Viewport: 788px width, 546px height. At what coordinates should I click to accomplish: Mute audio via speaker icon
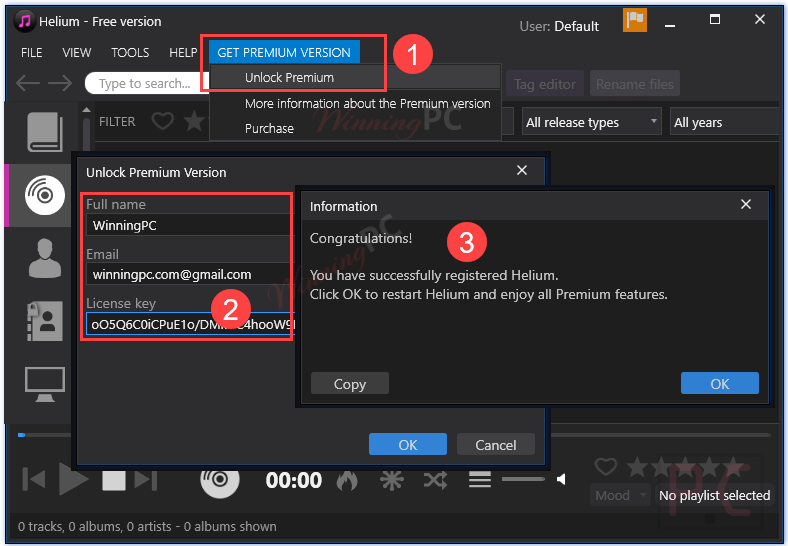pos(561,480)
